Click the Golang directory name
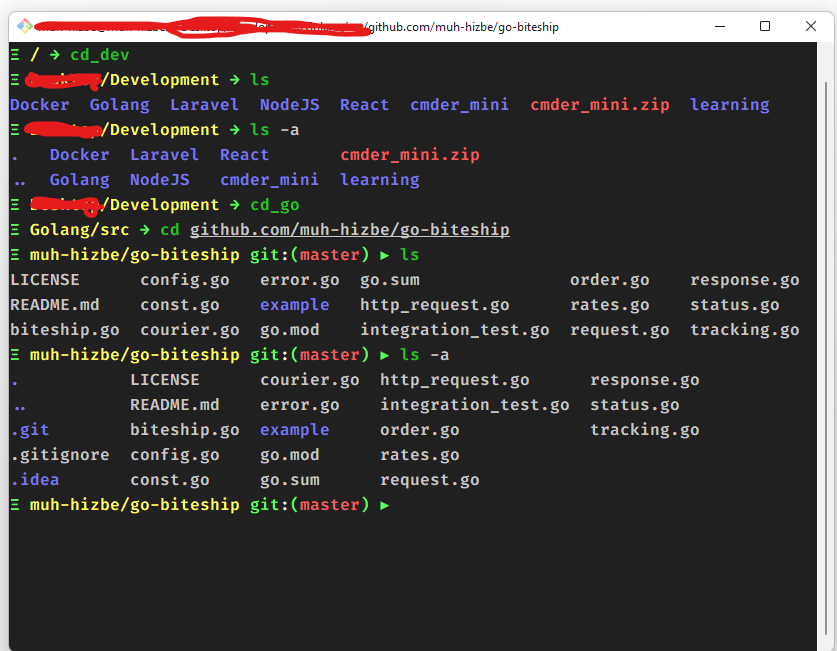The height and width of the screenshot is (651, 837). click(119, 104)
